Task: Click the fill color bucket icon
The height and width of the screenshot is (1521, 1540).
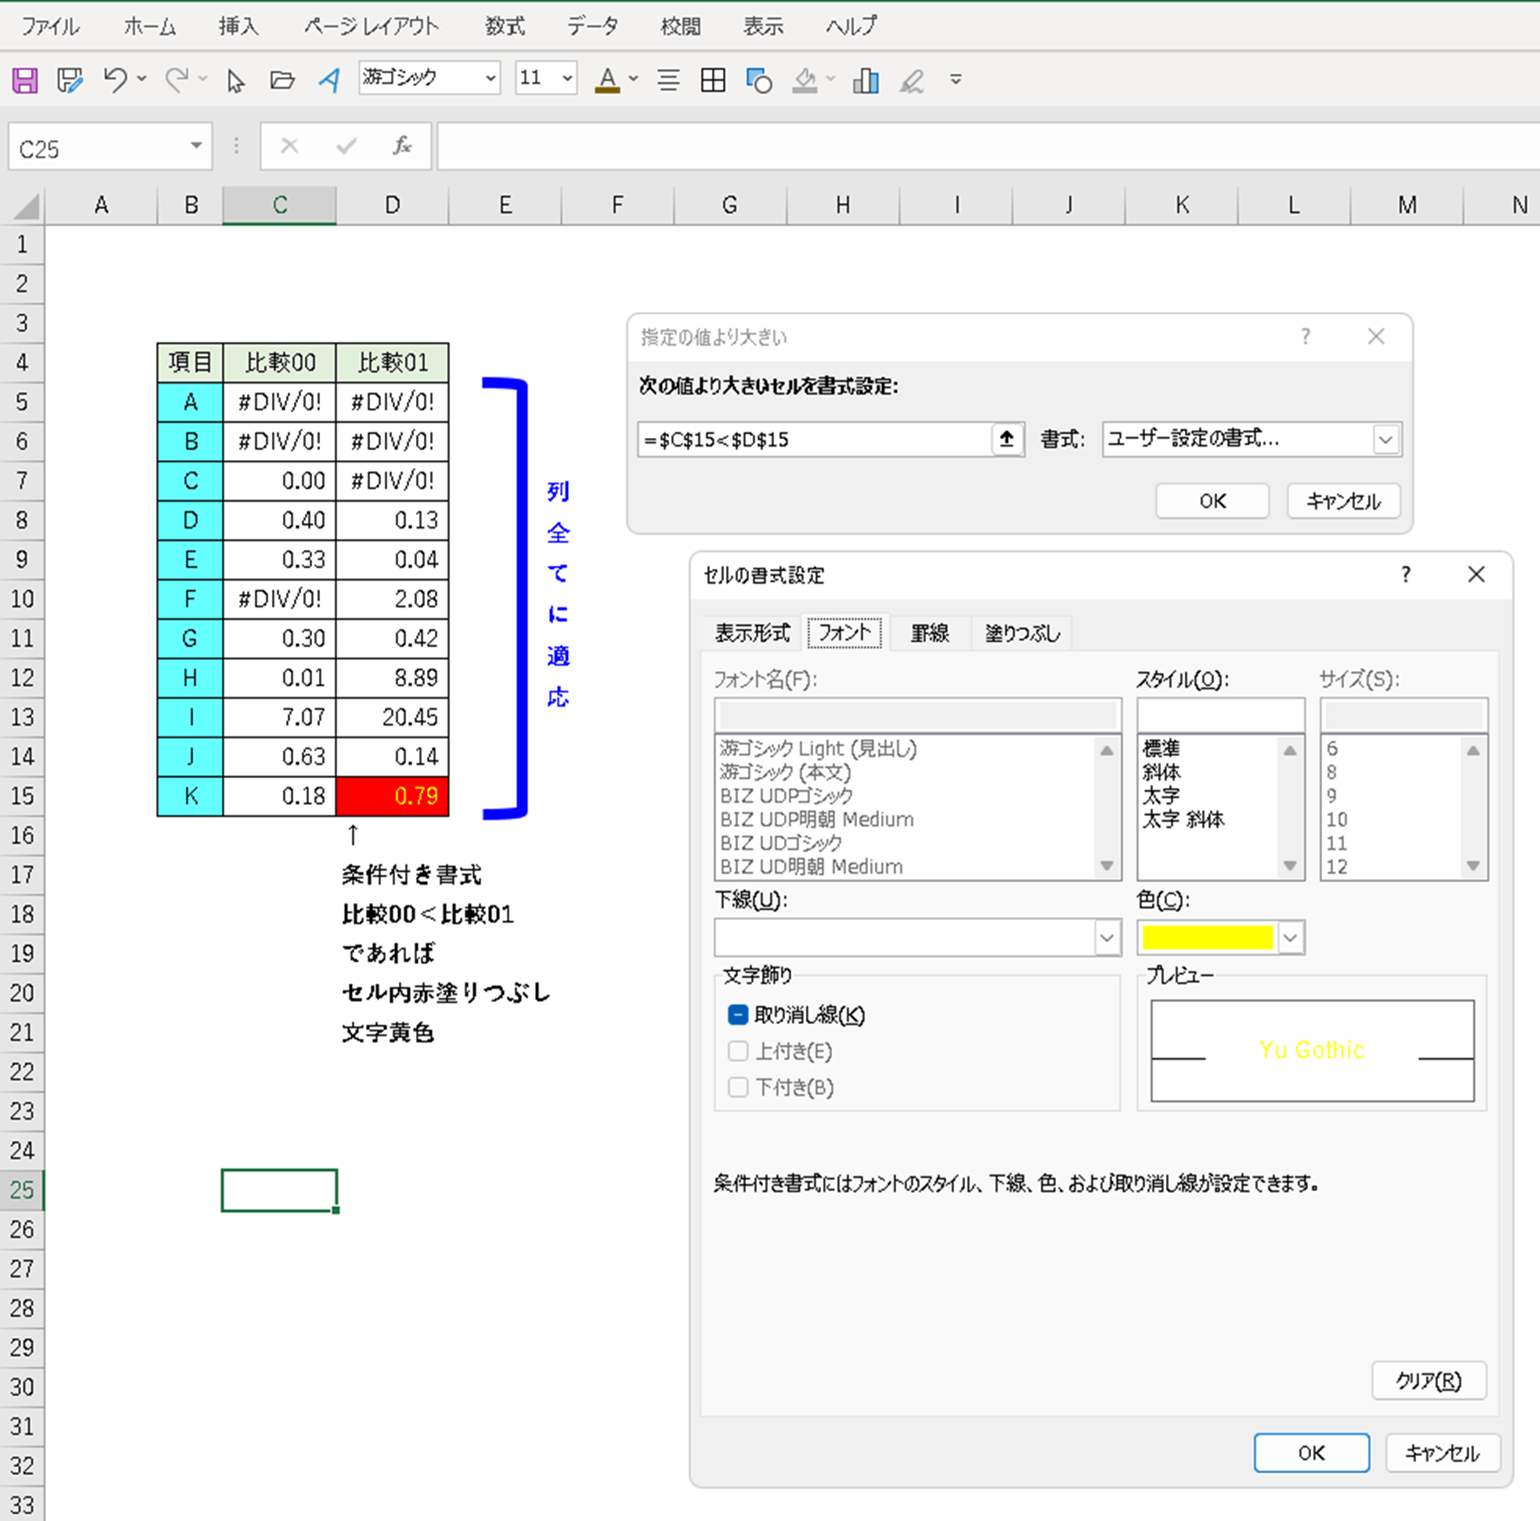Action: [806, 80]
